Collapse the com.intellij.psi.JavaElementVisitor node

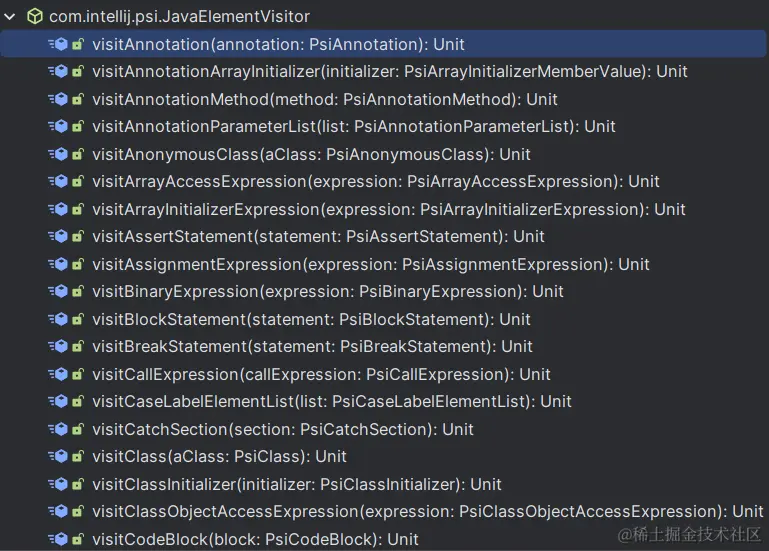[x=9, y=17]
